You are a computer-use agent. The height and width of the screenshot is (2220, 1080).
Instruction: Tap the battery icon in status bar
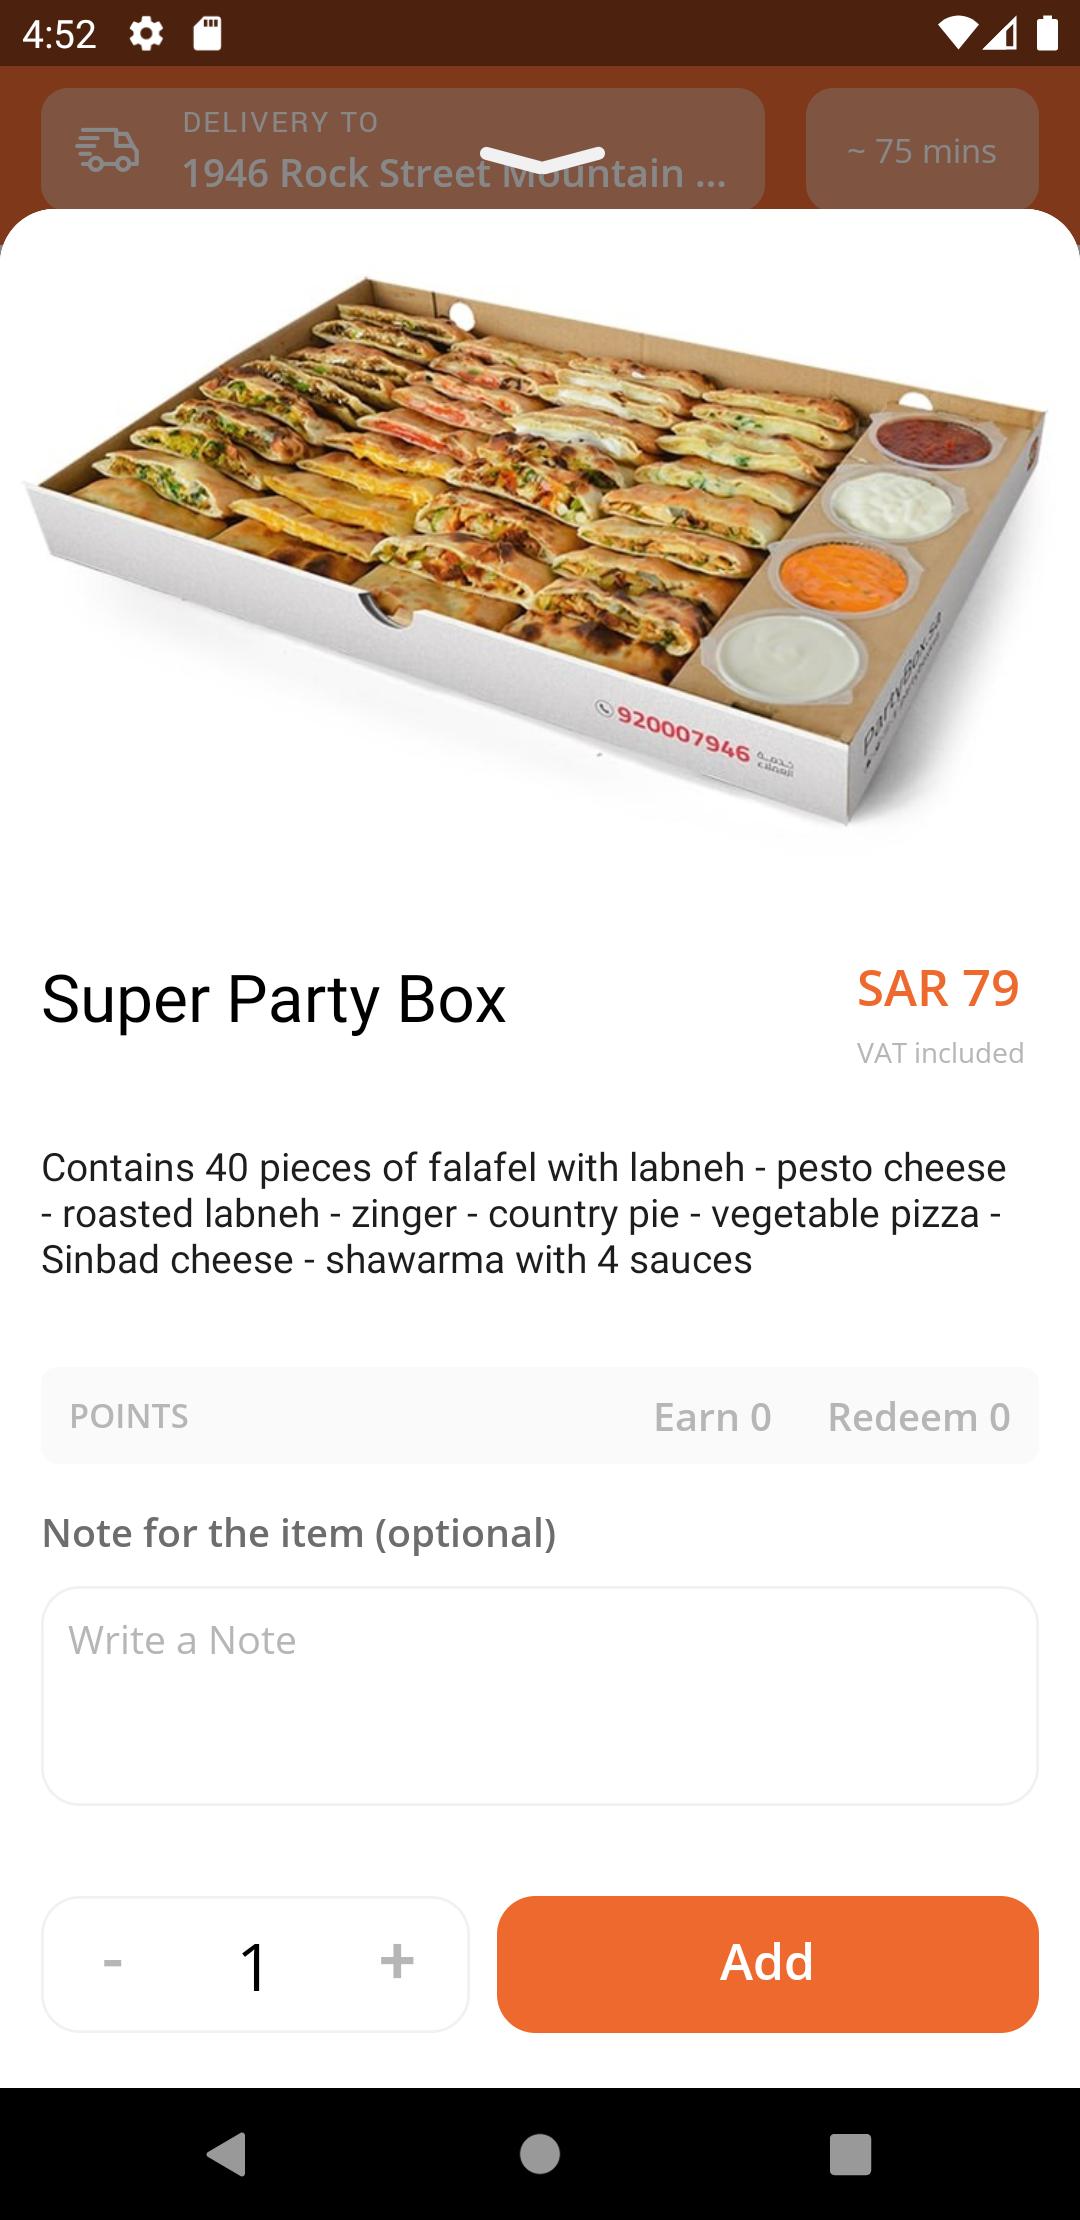coord(1047,34)
